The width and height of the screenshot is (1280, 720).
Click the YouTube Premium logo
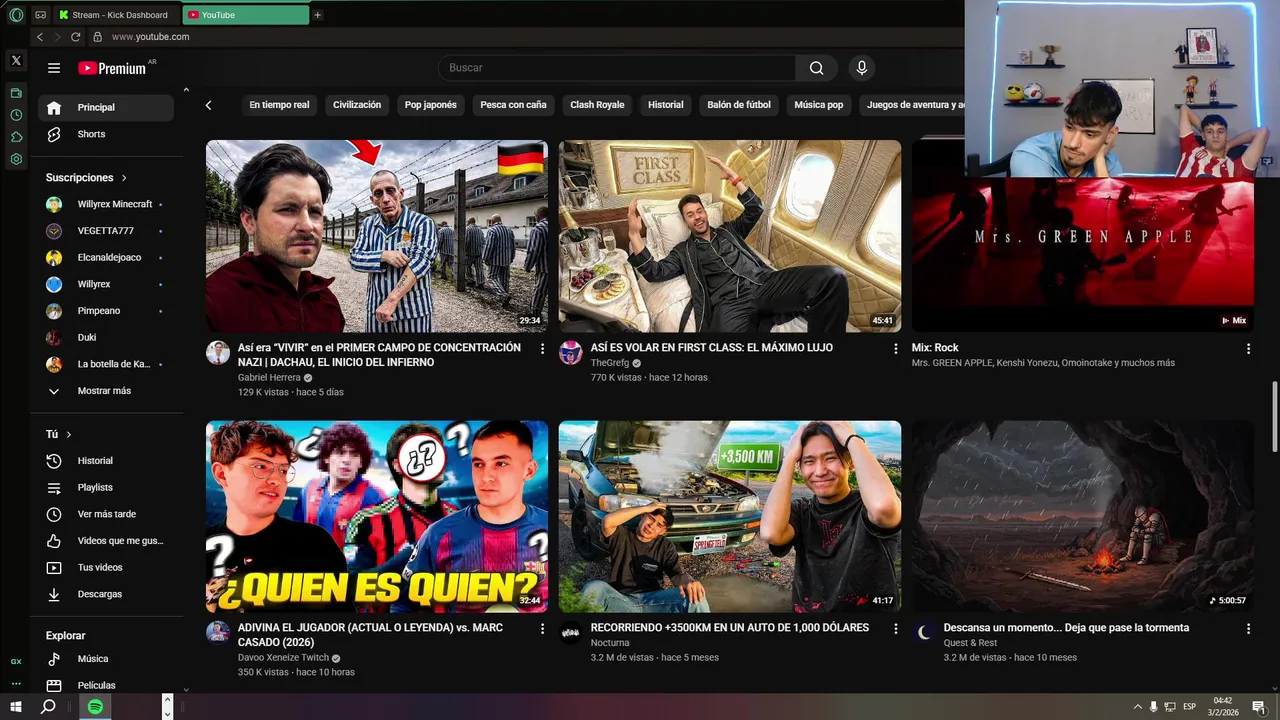click(x=112, y=68)
